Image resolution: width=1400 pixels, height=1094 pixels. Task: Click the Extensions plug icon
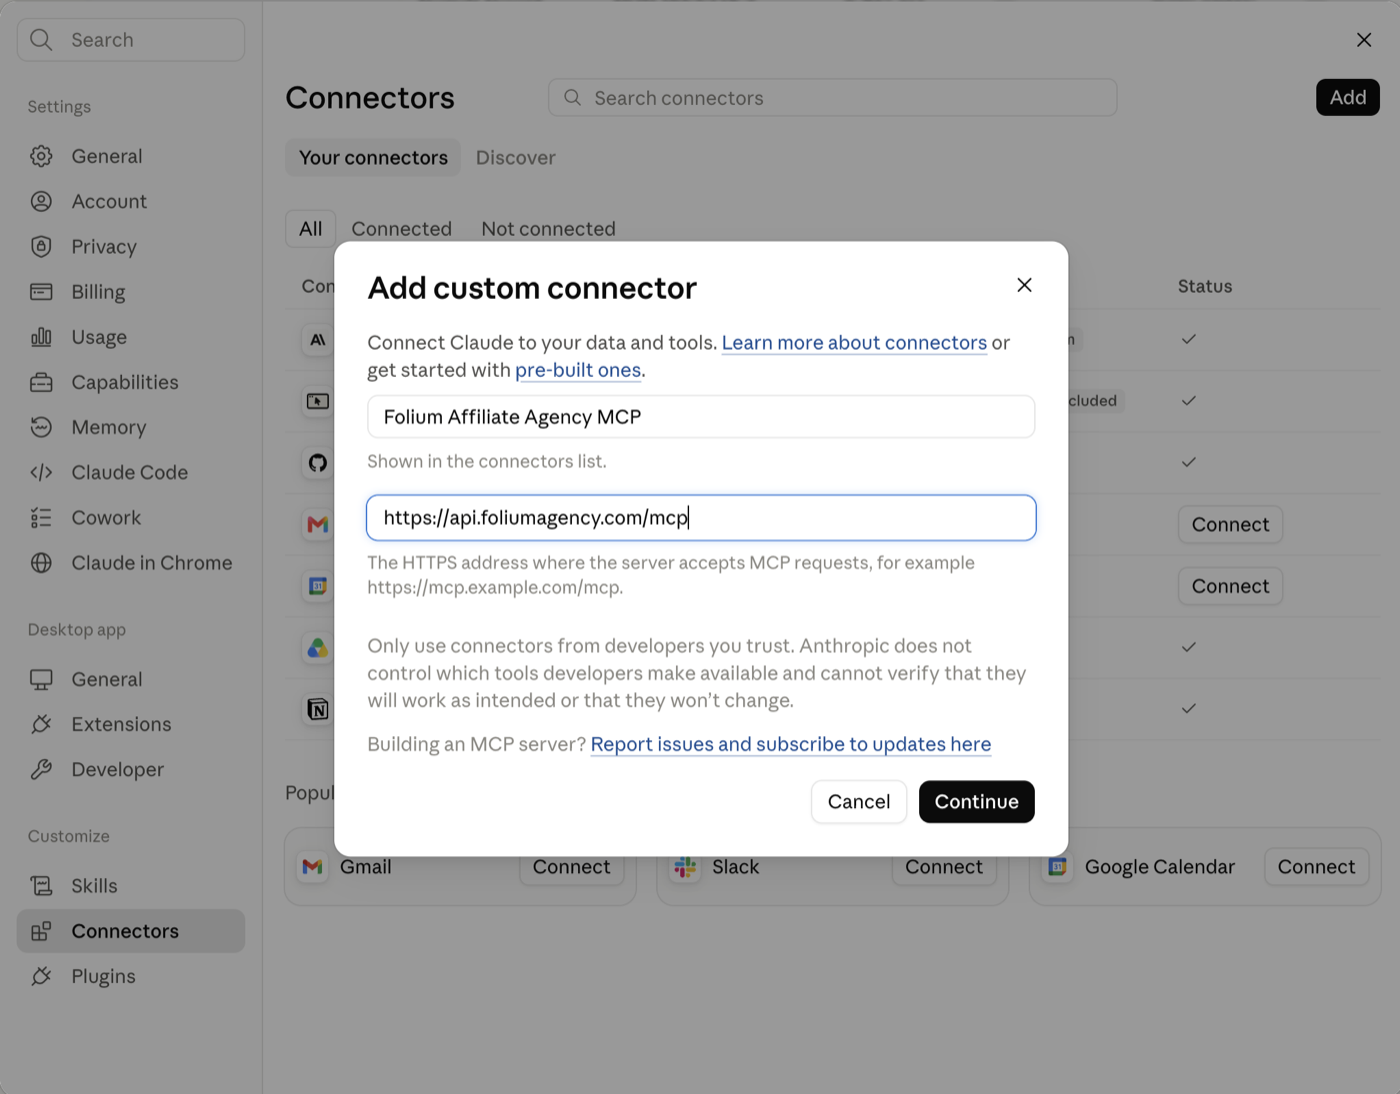(x=41, y=724)
